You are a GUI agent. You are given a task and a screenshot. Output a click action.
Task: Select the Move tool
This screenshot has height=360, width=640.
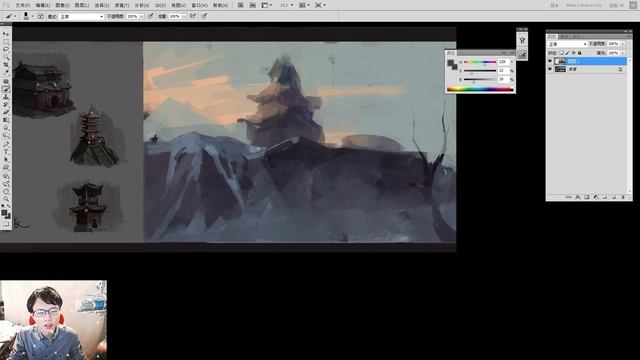point(6,34)
